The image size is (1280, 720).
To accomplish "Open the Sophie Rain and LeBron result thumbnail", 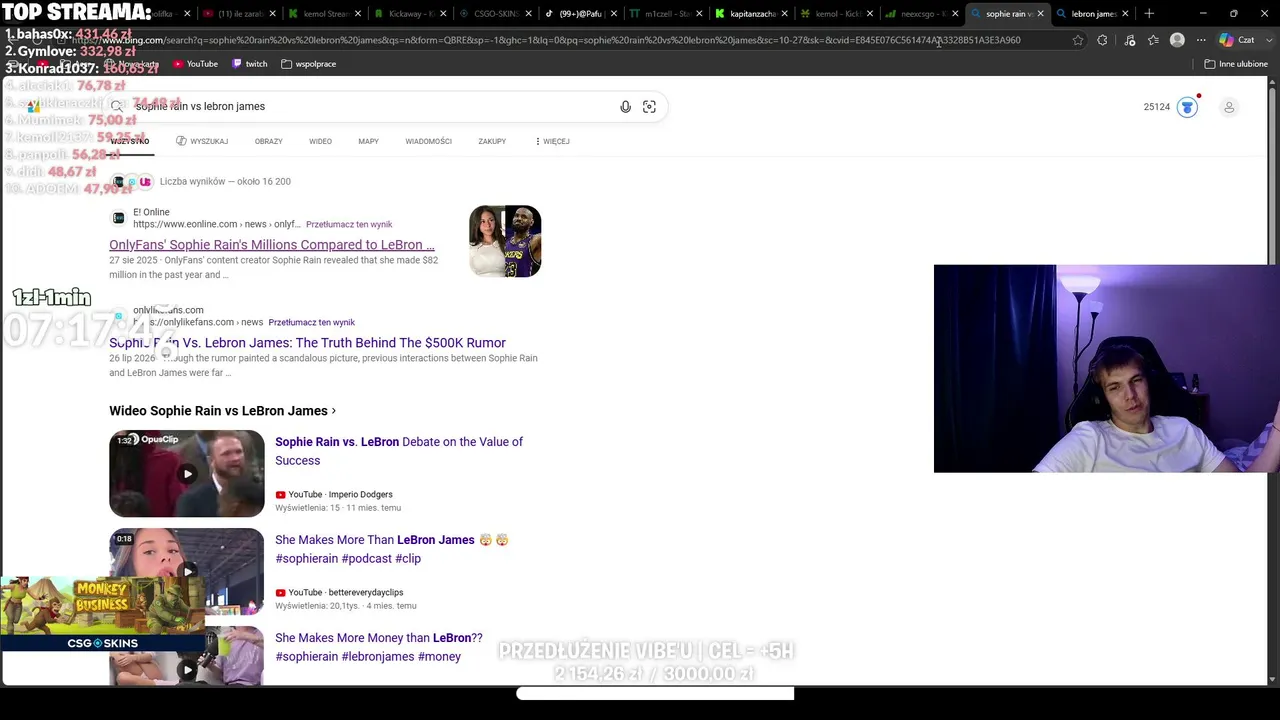I will point(505,241).
